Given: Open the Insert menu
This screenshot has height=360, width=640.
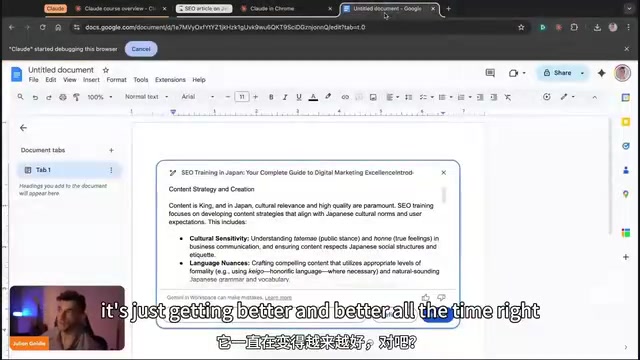Looking at the screenshot, I should 91,80.
